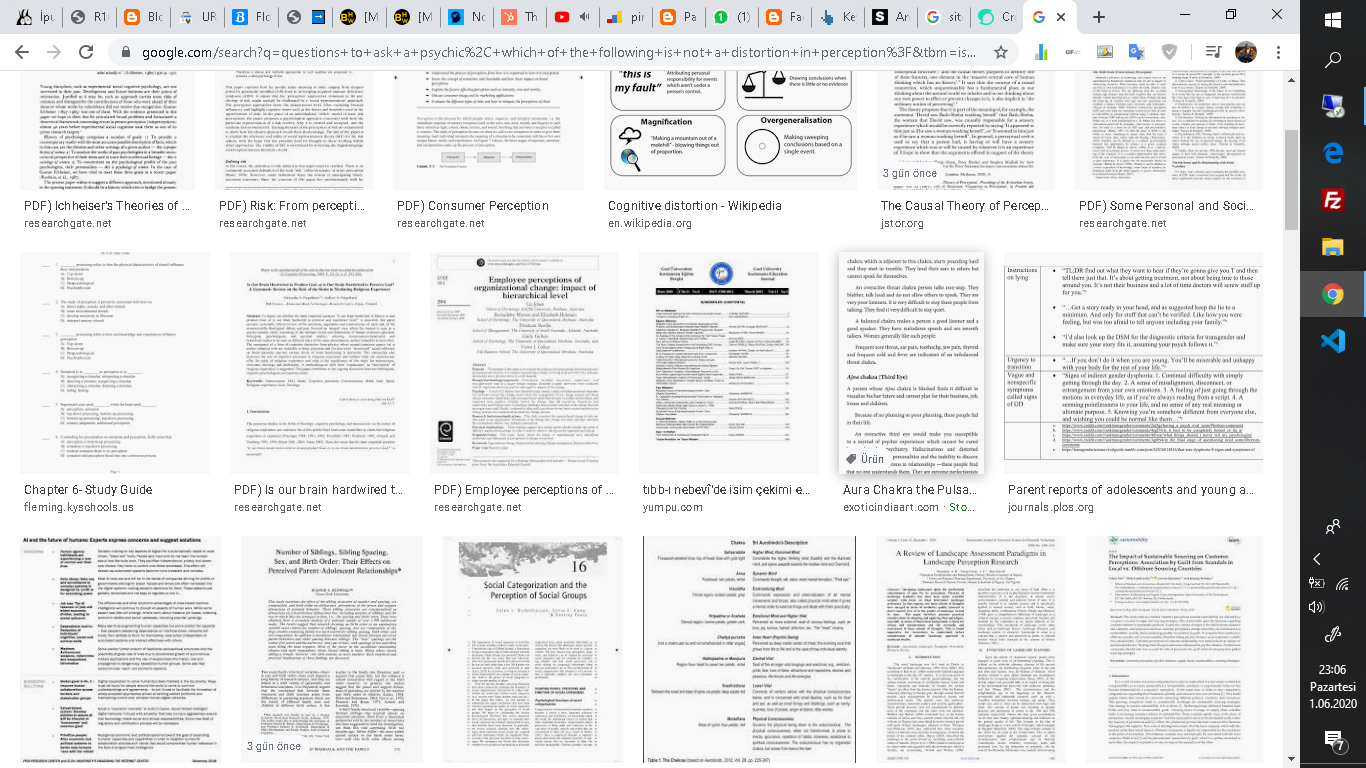The height and width of the screenshot is (768, 1366).
Task: Open the Windows Start menu
Action: coord(1333,20)
